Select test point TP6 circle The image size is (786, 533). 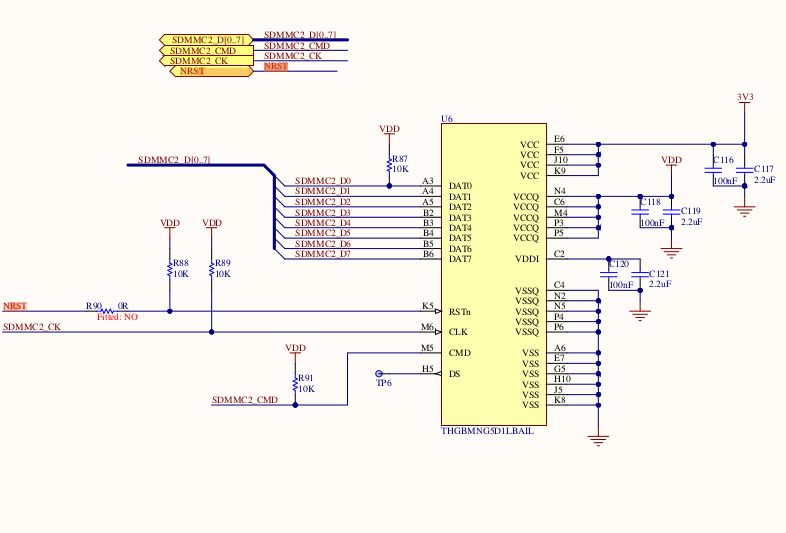point(379,374)
